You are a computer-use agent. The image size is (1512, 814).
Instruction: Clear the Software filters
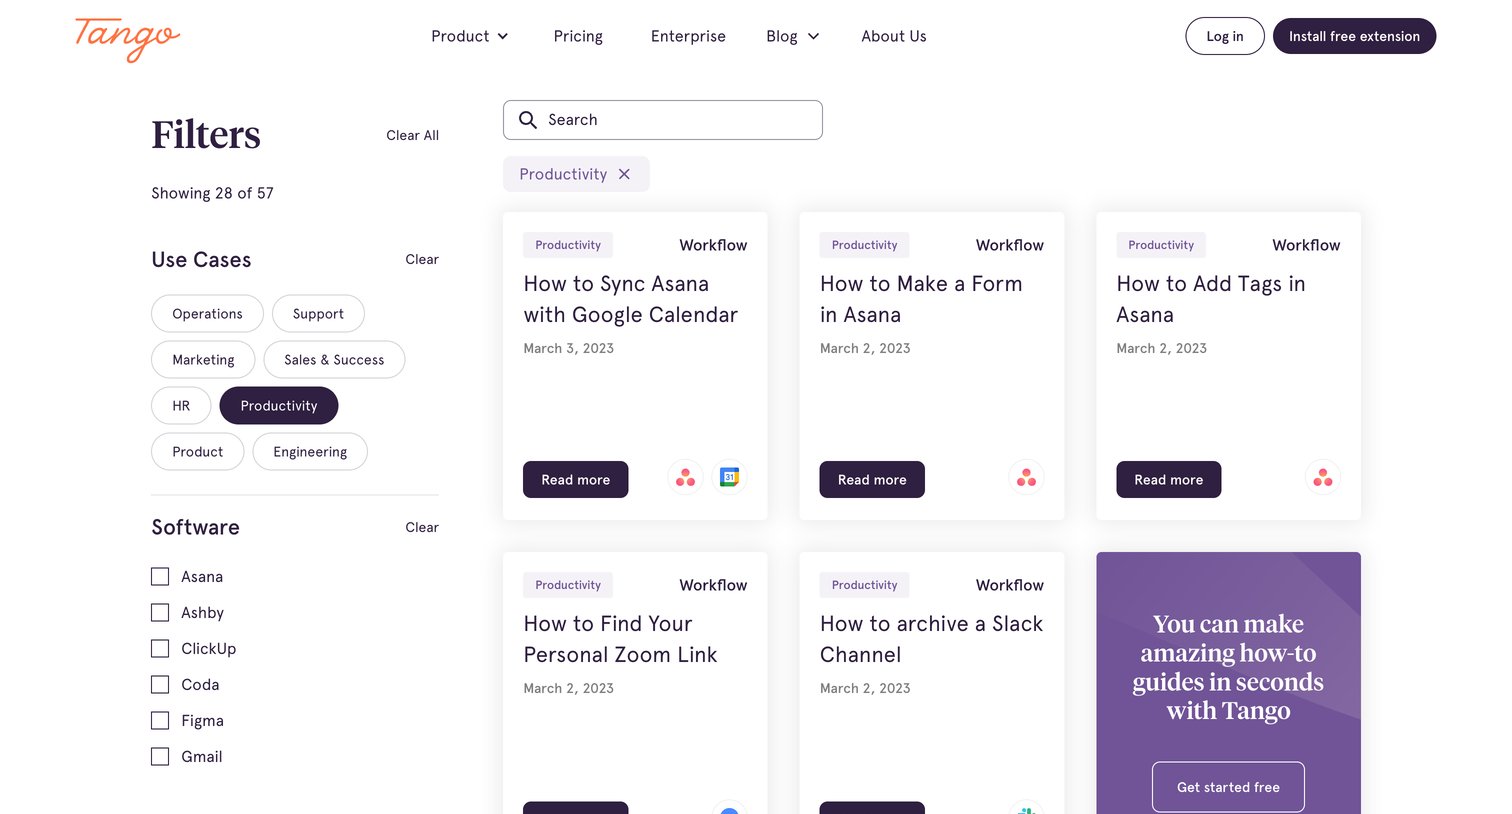(422, 527)
